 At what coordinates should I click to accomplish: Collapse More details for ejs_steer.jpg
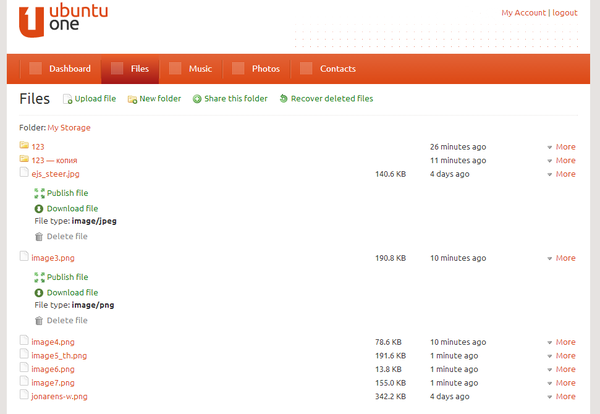[x=561, y=174]
